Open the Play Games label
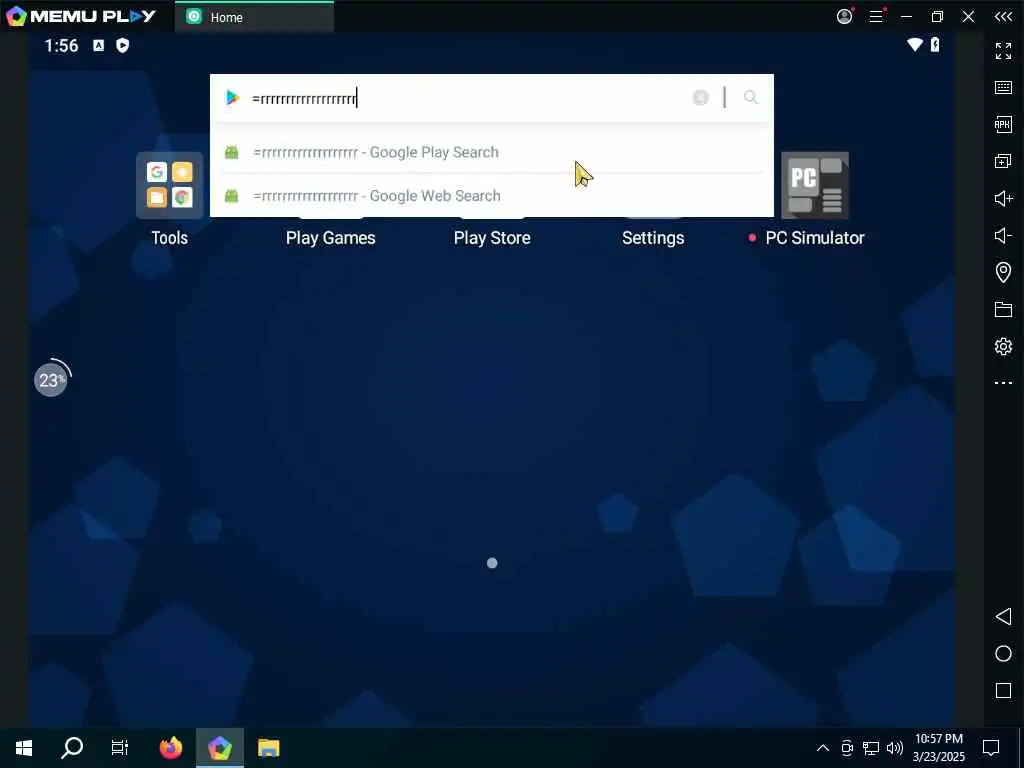This screenshot has height=768, width=1024. click(330, 238)
